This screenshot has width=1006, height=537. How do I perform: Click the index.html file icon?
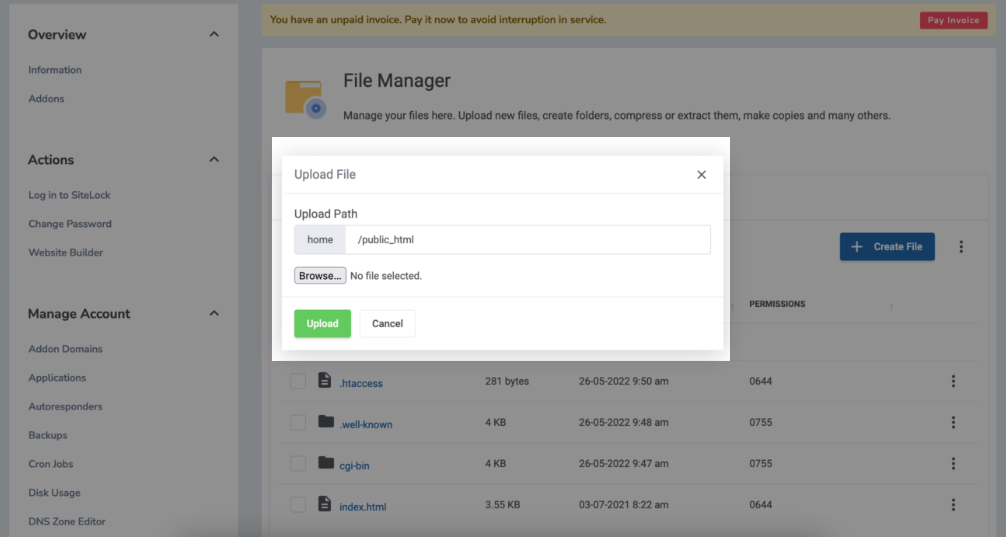click(324, 505)
